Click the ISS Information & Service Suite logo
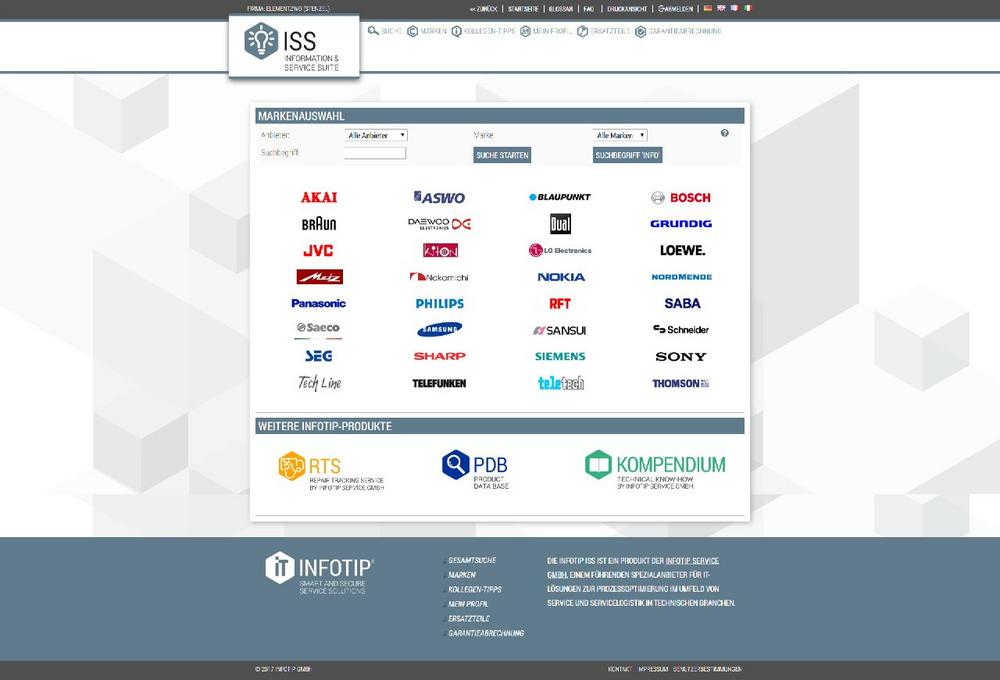The image size is (1000, 680). (293, 47)
